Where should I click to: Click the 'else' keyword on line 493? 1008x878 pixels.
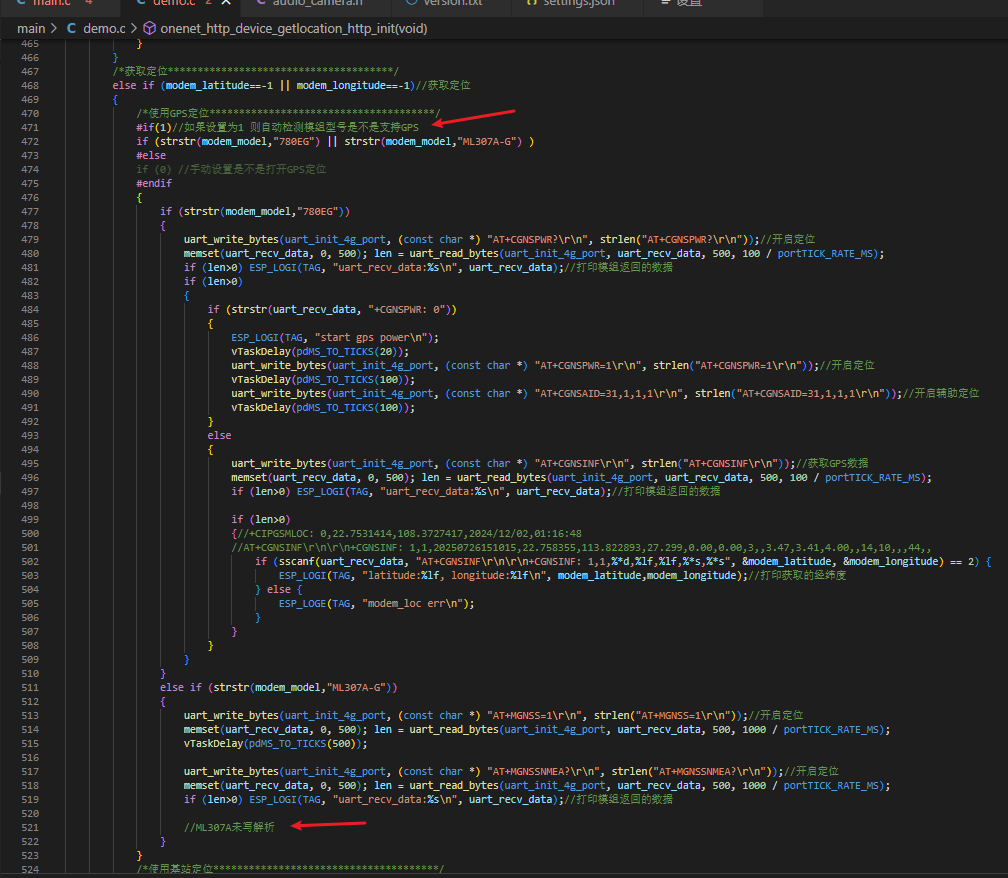tap(219, 435)
